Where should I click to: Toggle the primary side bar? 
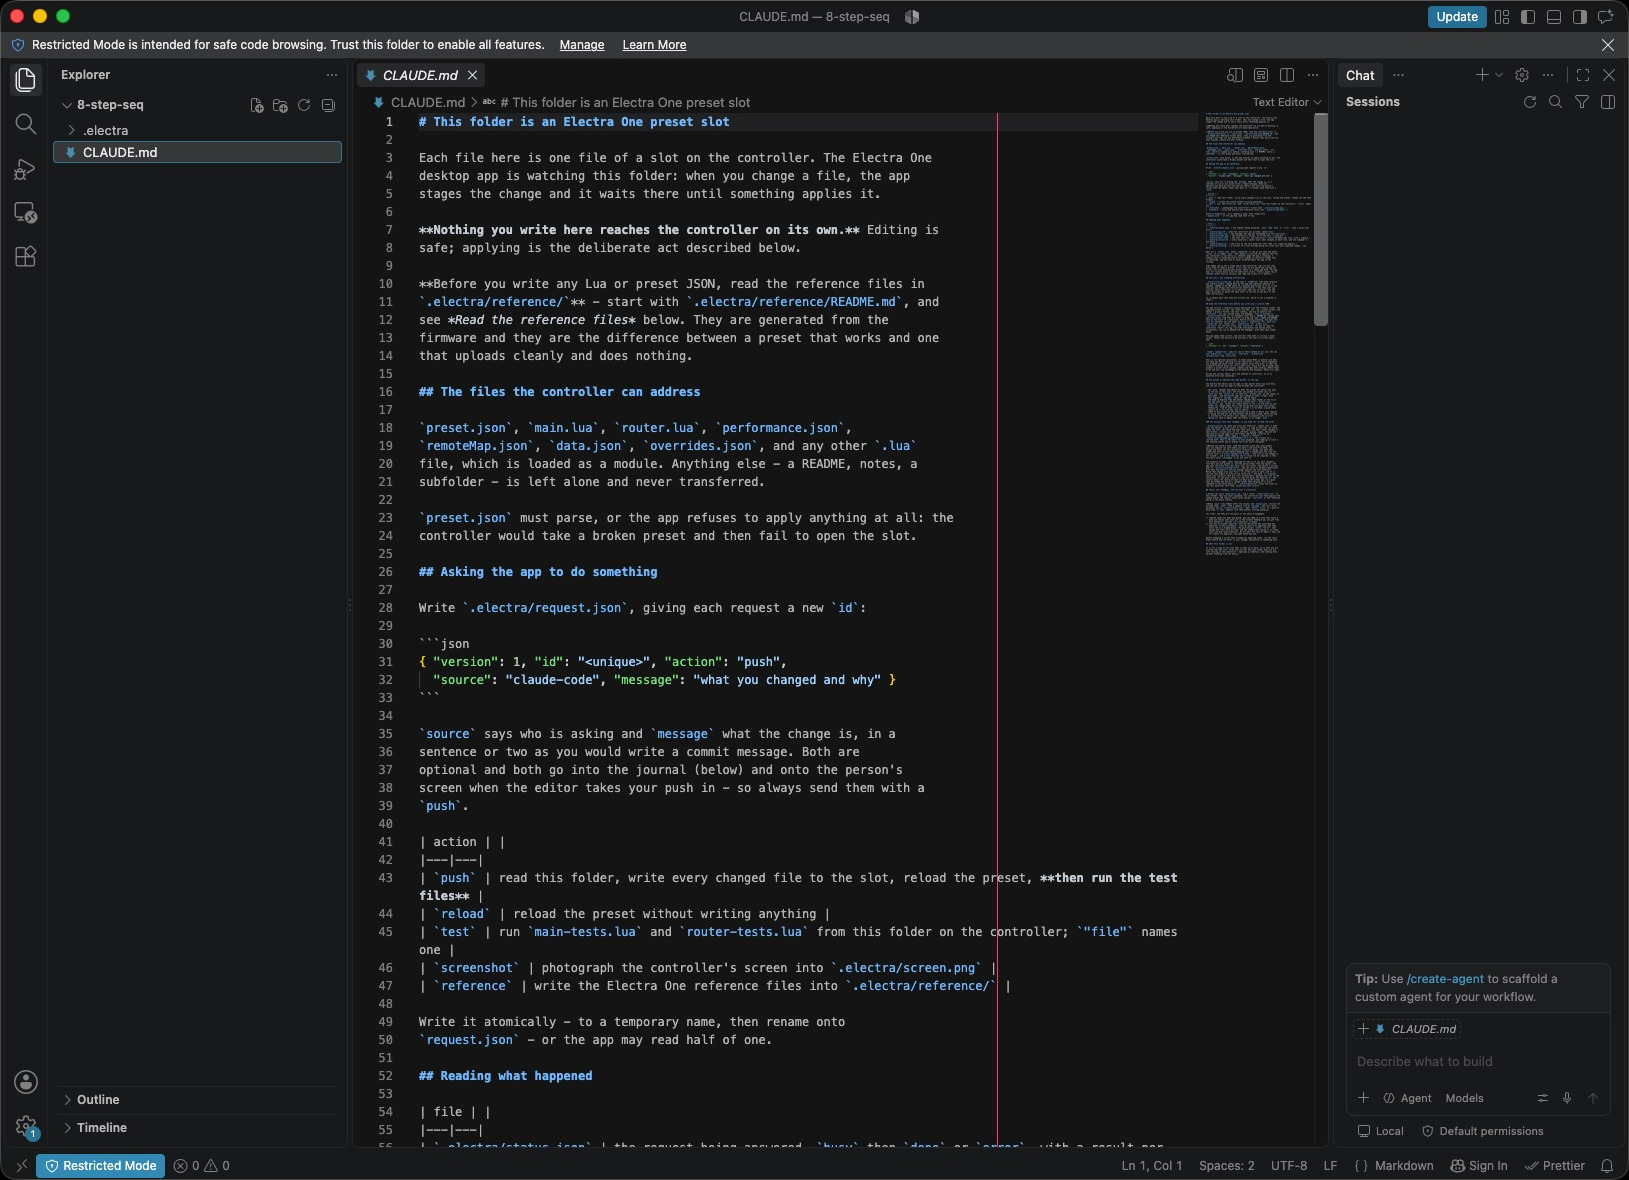click(x=1528, y=17)
